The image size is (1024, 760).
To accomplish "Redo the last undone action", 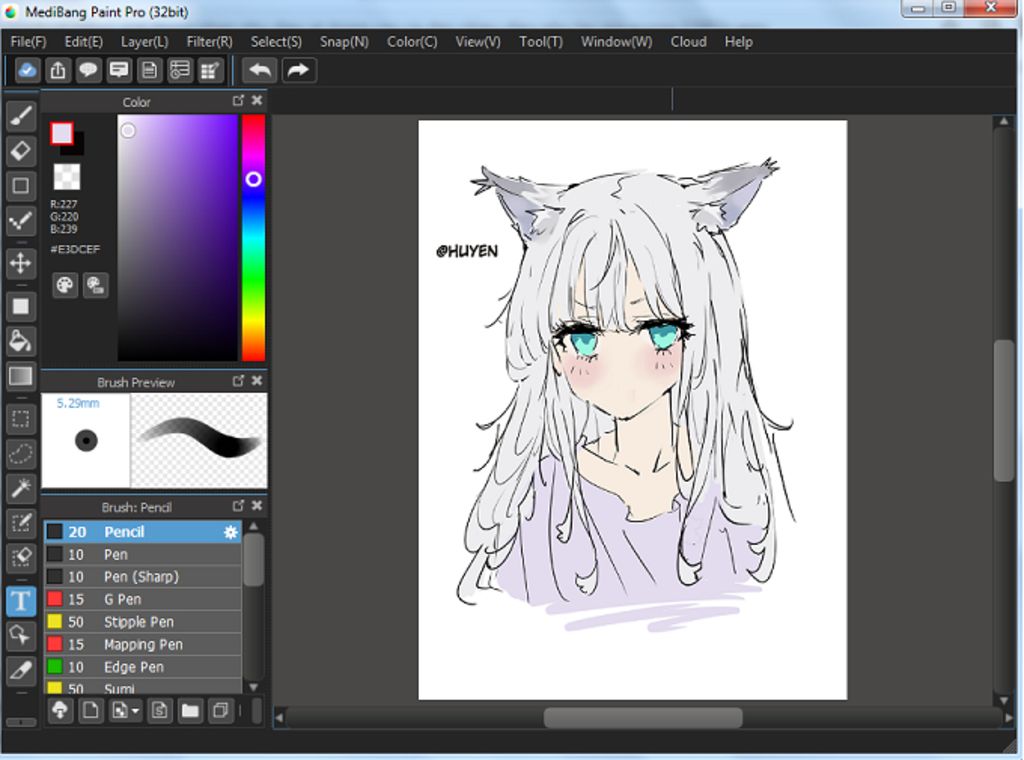I will click(x=298, y=71).
